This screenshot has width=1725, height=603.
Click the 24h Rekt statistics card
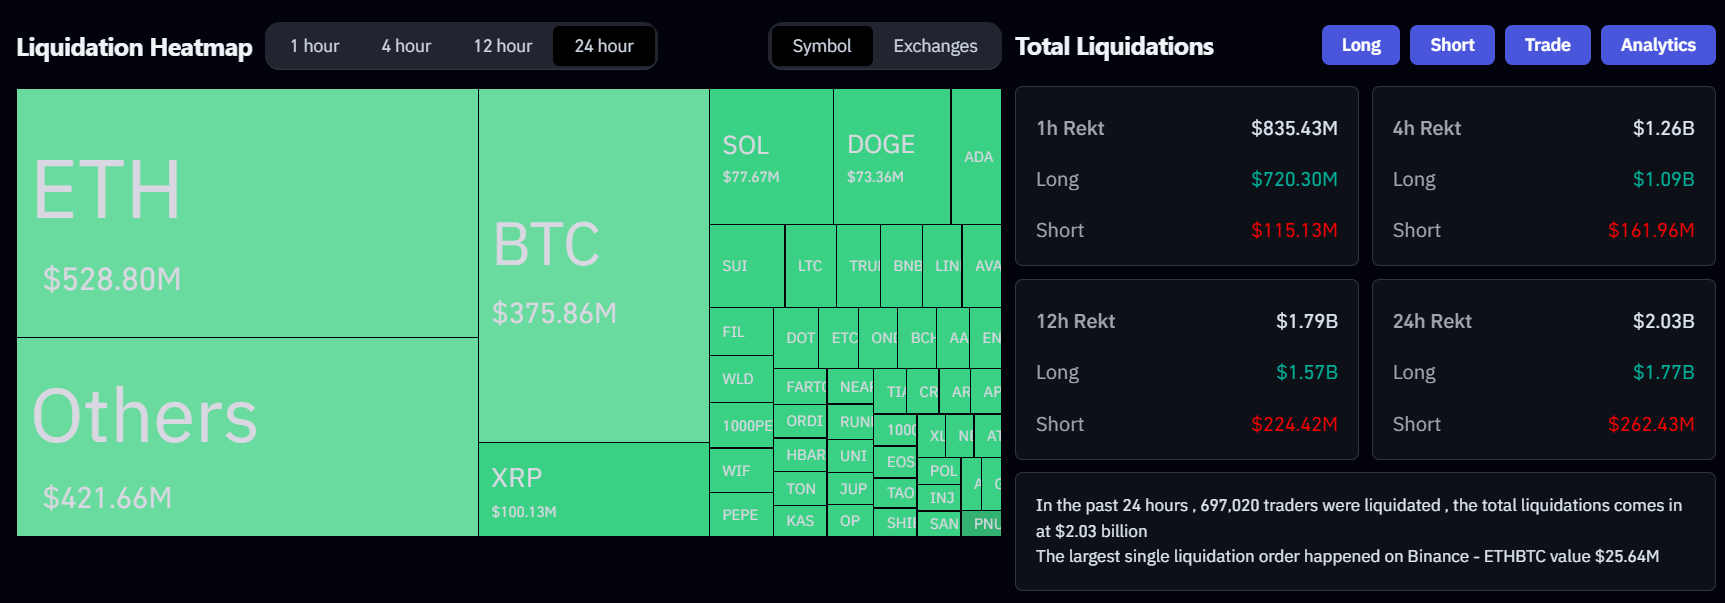pos(1543,370)
